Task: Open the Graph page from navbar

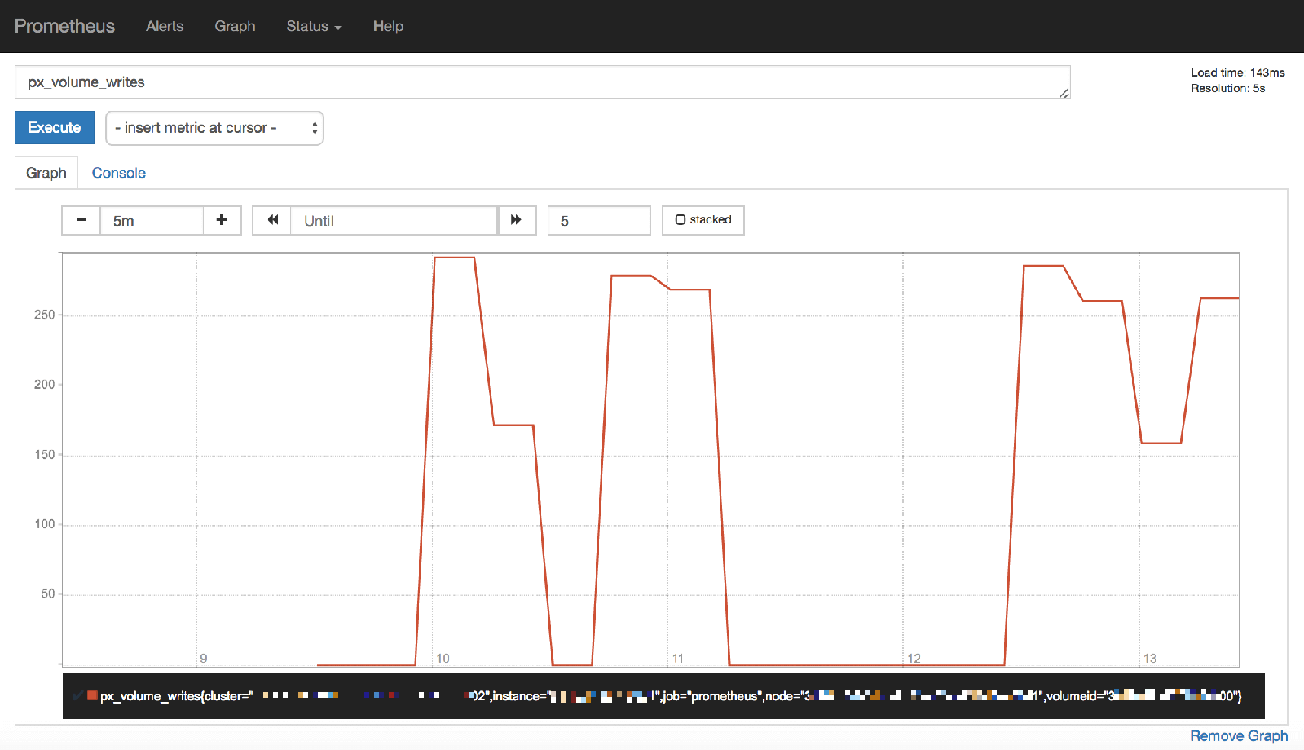Action: coord(235,26)
